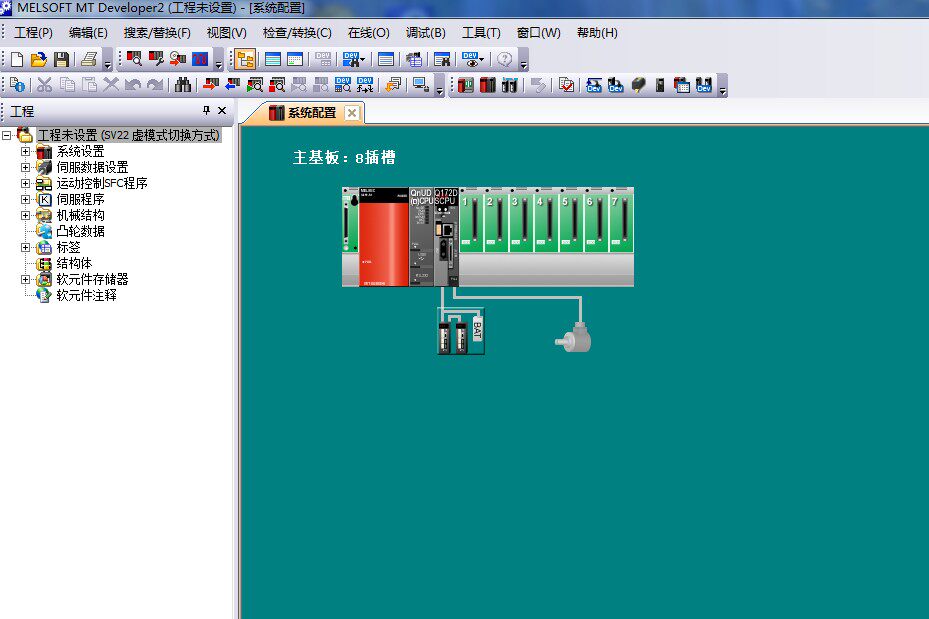This screenshot has height=619, width=929.
Task: Expand the 伺服数据设置 tree node
Action: (25, 168)
